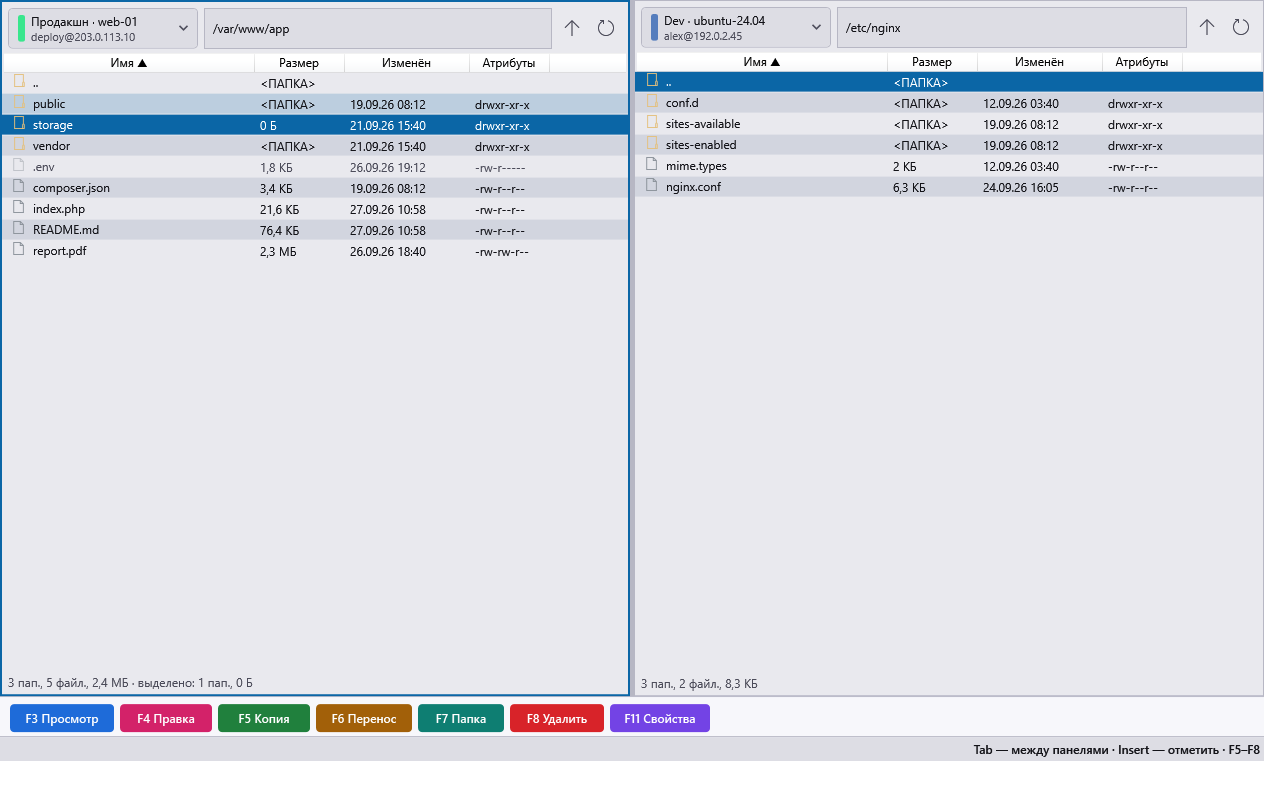Click the F11 Свойства button

(x=660, y=718)
